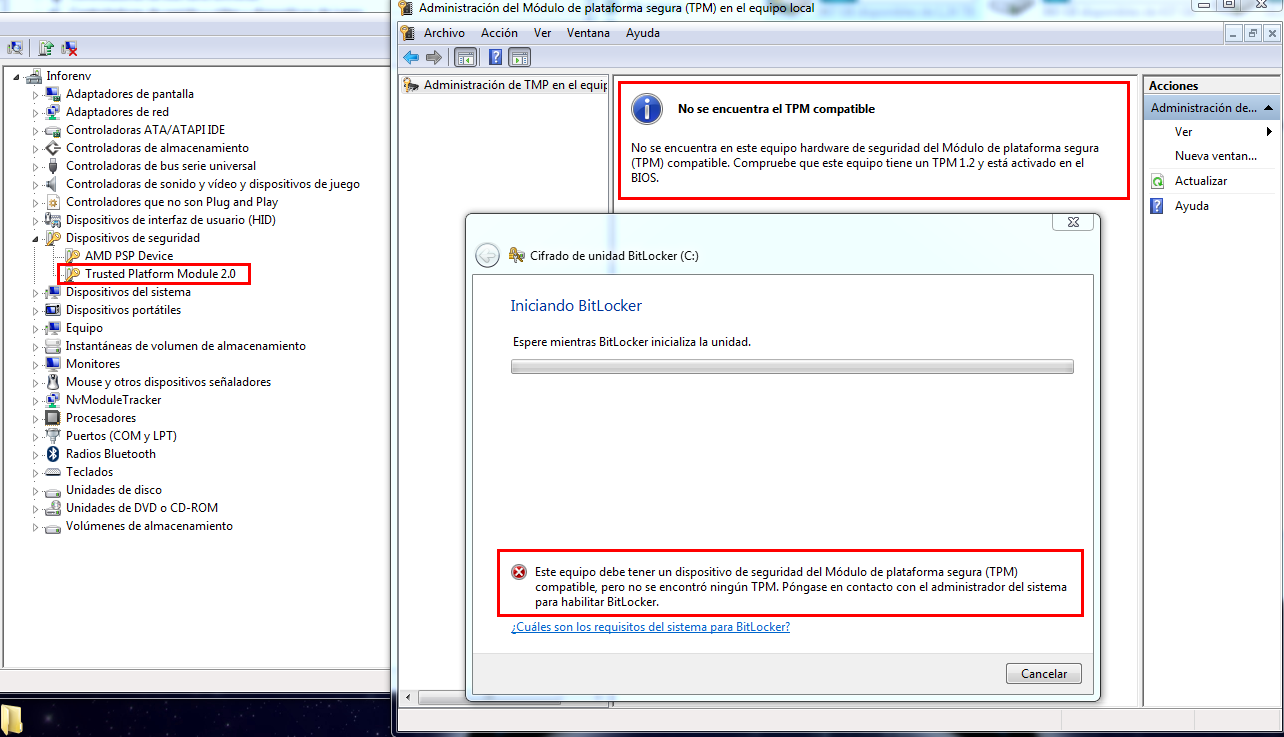Select Controladoras de almacenamiento item
Screen dimensions: 1284x737
(158, 148)
